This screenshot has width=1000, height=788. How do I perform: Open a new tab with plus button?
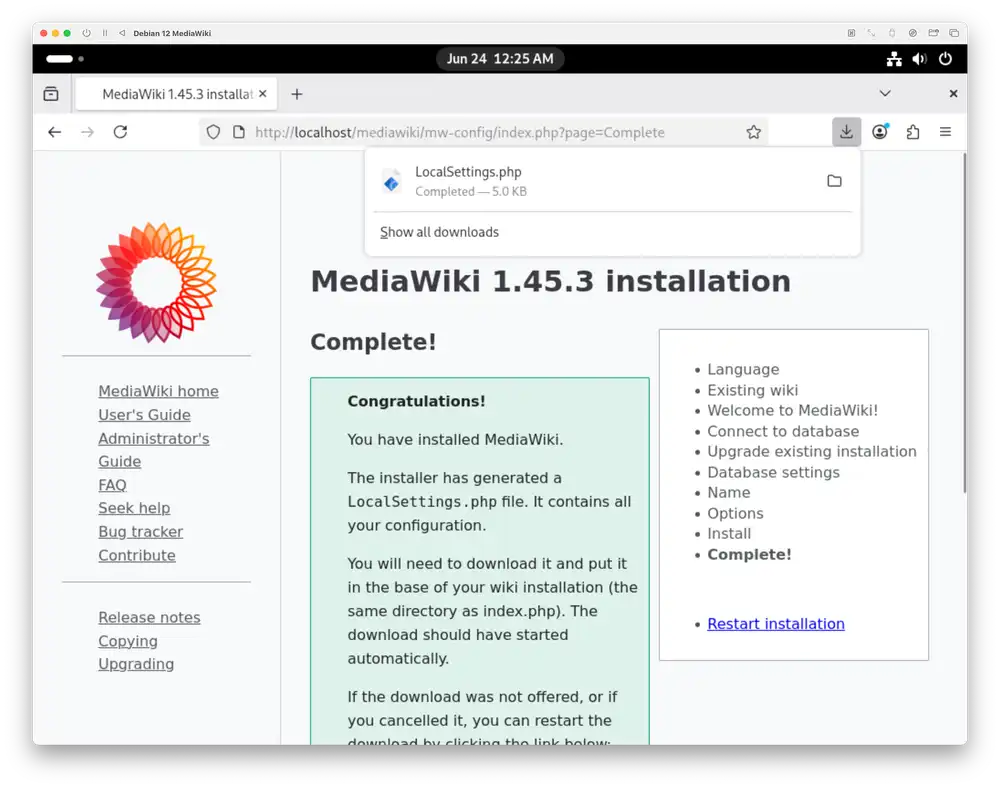[297, 94]
